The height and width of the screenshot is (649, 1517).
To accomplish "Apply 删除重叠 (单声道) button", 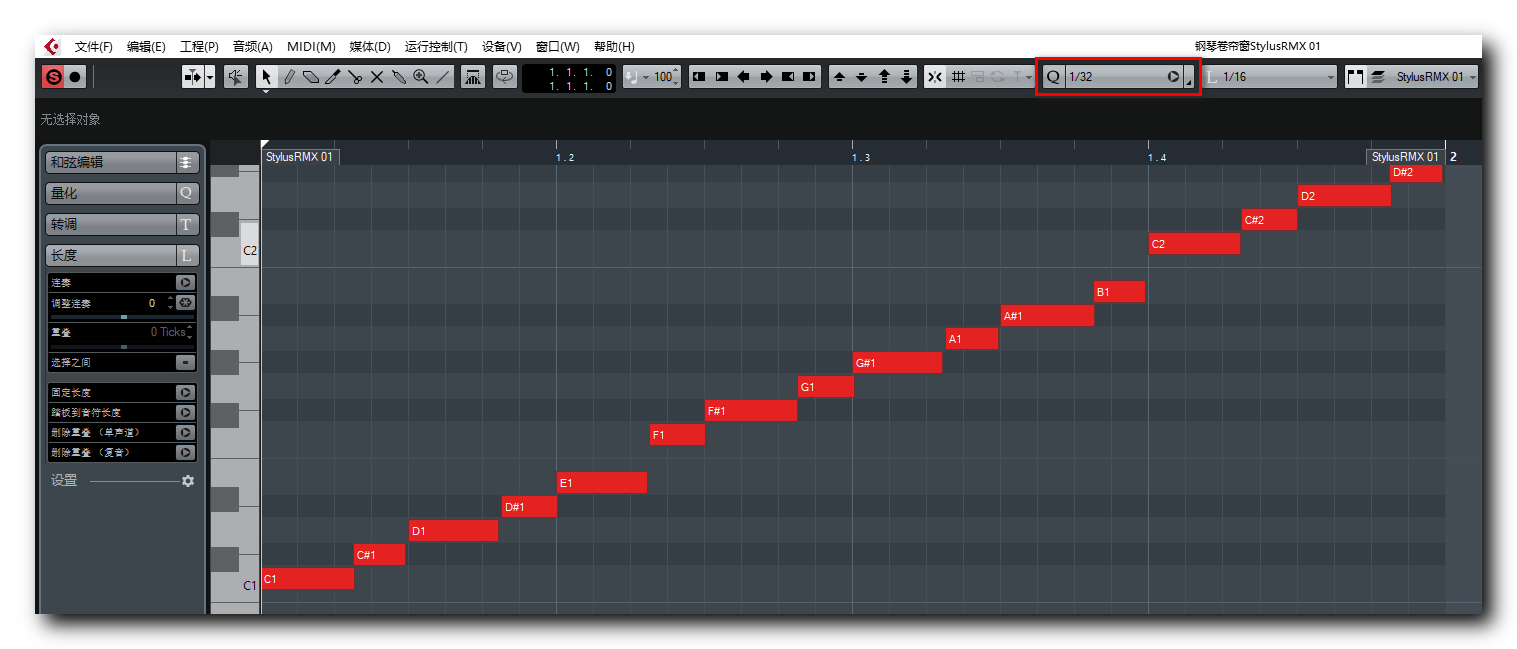I will tap(185, 432).
